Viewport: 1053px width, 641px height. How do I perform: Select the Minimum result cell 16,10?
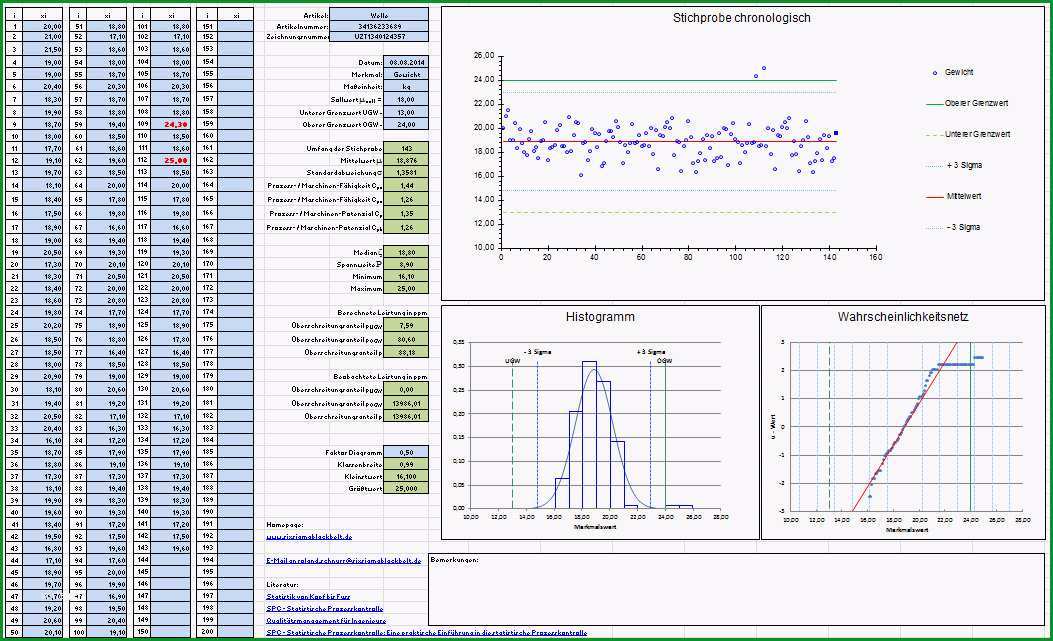pyautogui.click(x=406, y=277)
